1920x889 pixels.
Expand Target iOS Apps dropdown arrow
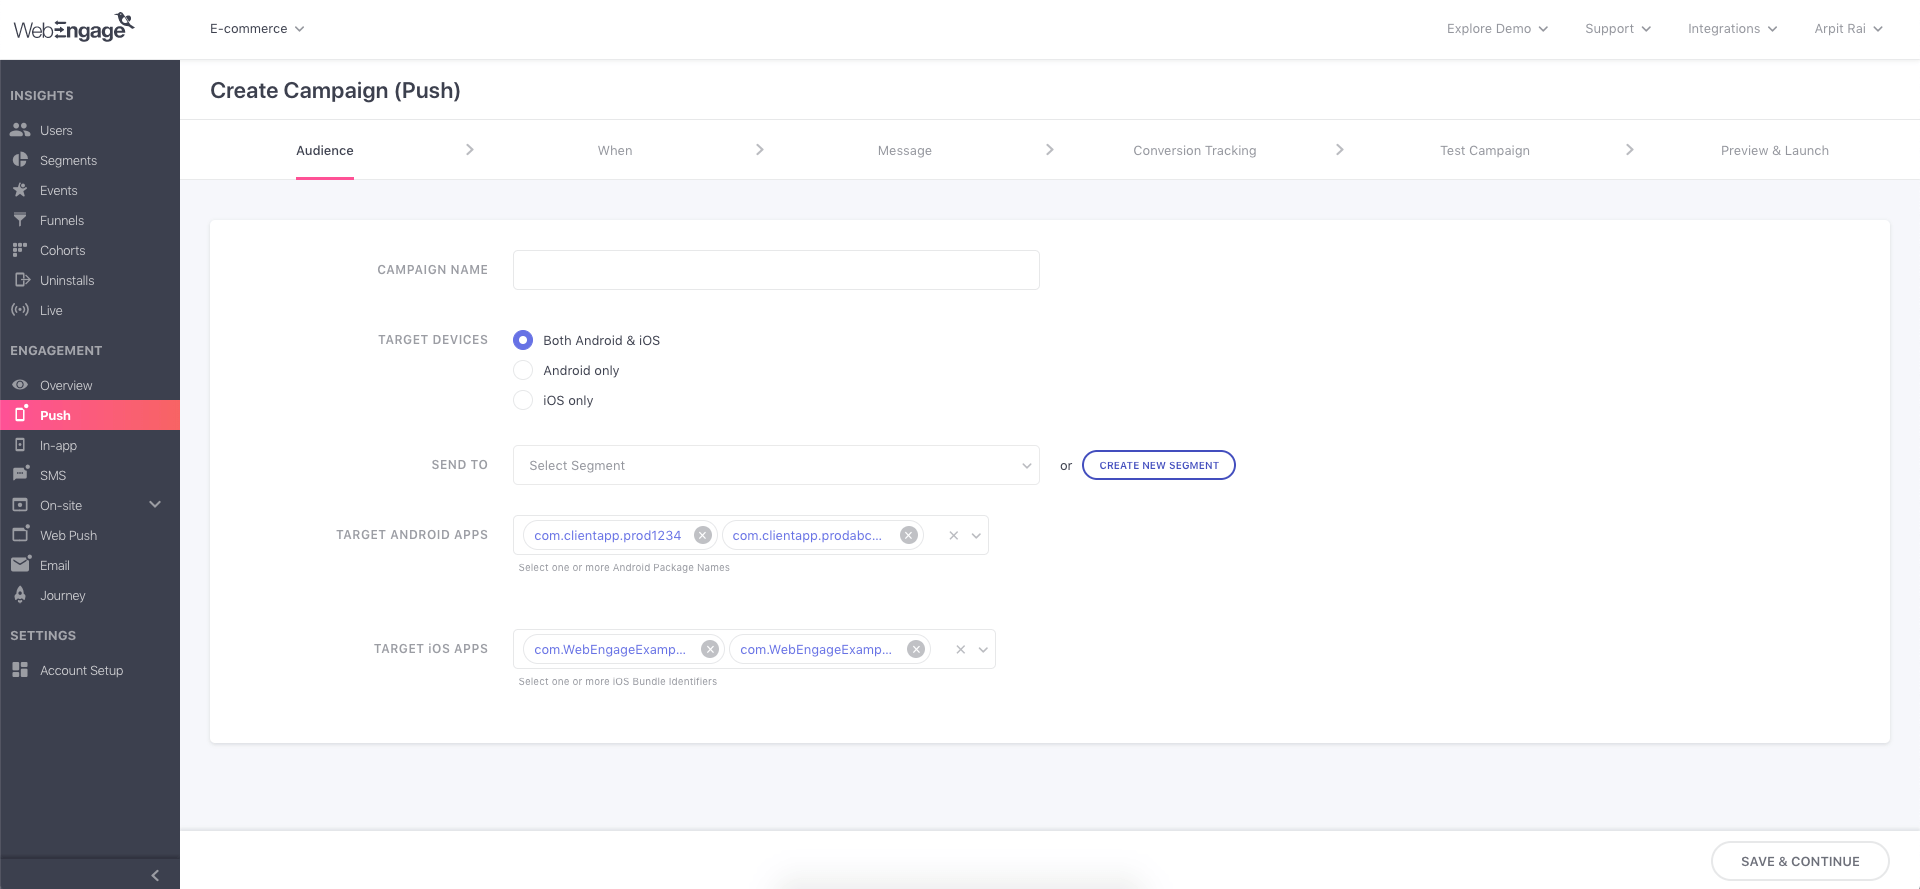pos(984,649)
